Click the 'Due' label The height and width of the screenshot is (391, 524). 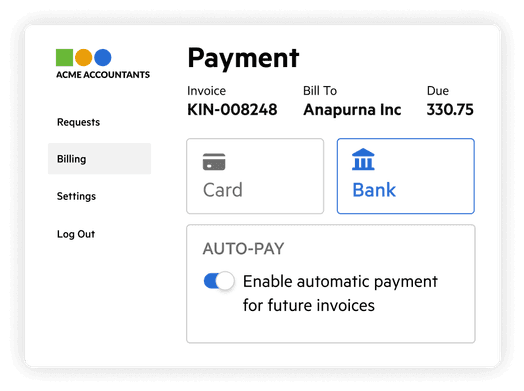(x=438, y=91)
